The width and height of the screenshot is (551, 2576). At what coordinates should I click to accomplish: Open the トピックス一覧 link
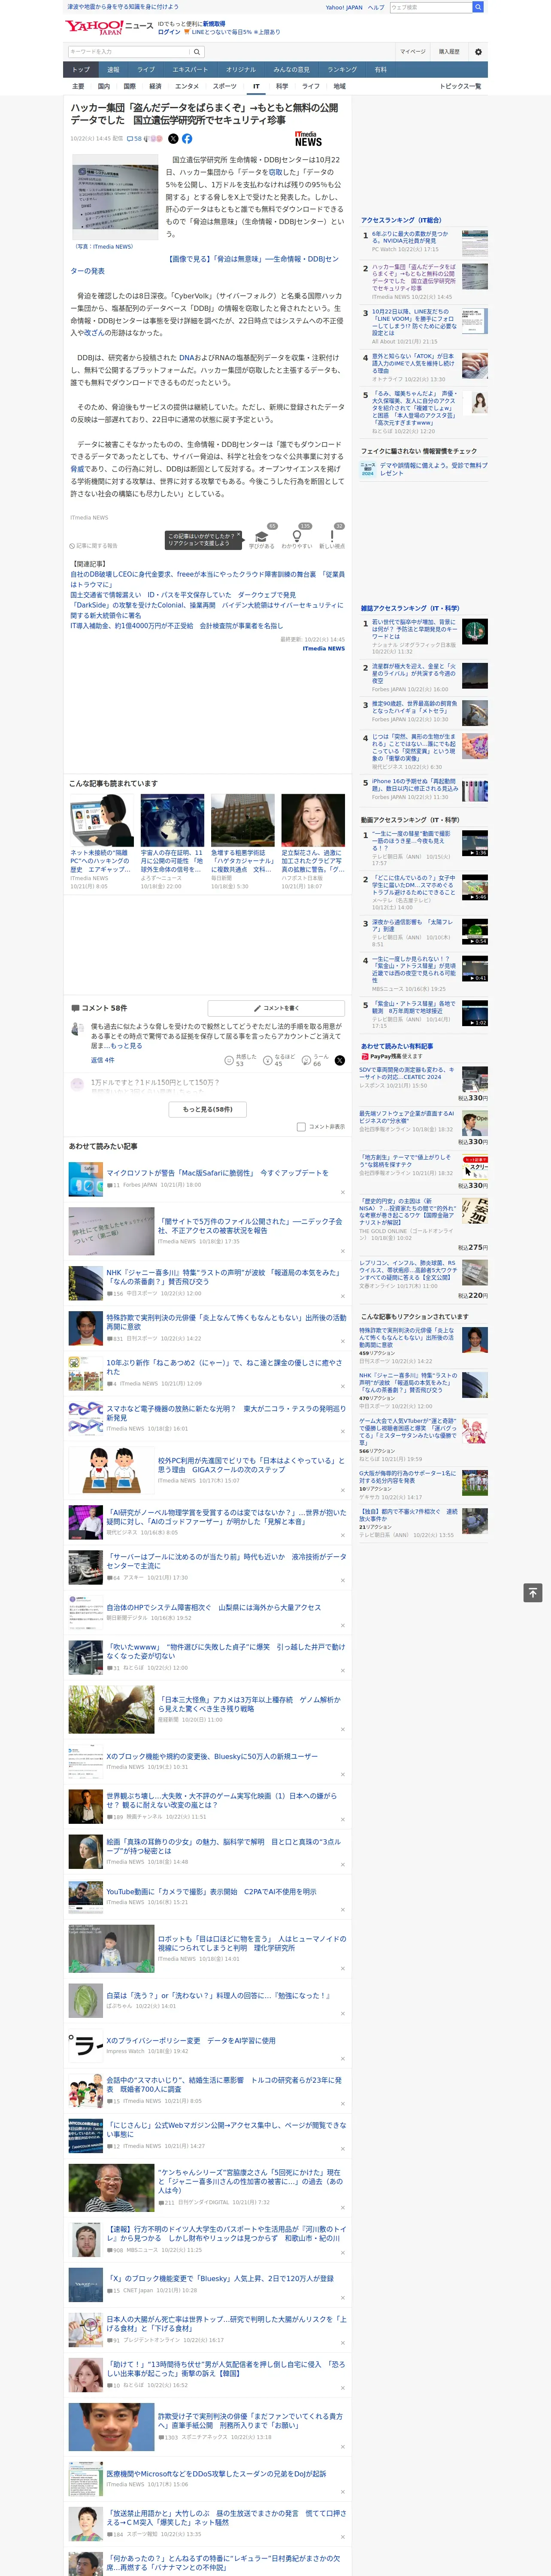pyautogui.click(x=460, y=86)
